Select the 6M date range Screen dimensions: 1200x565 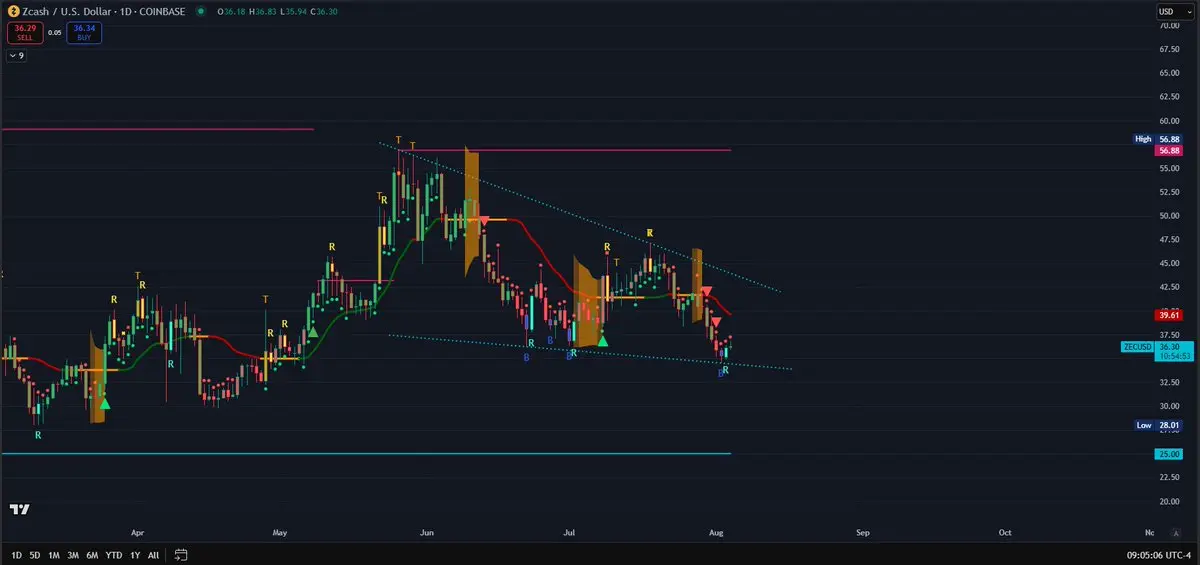(x=92, y=554)
